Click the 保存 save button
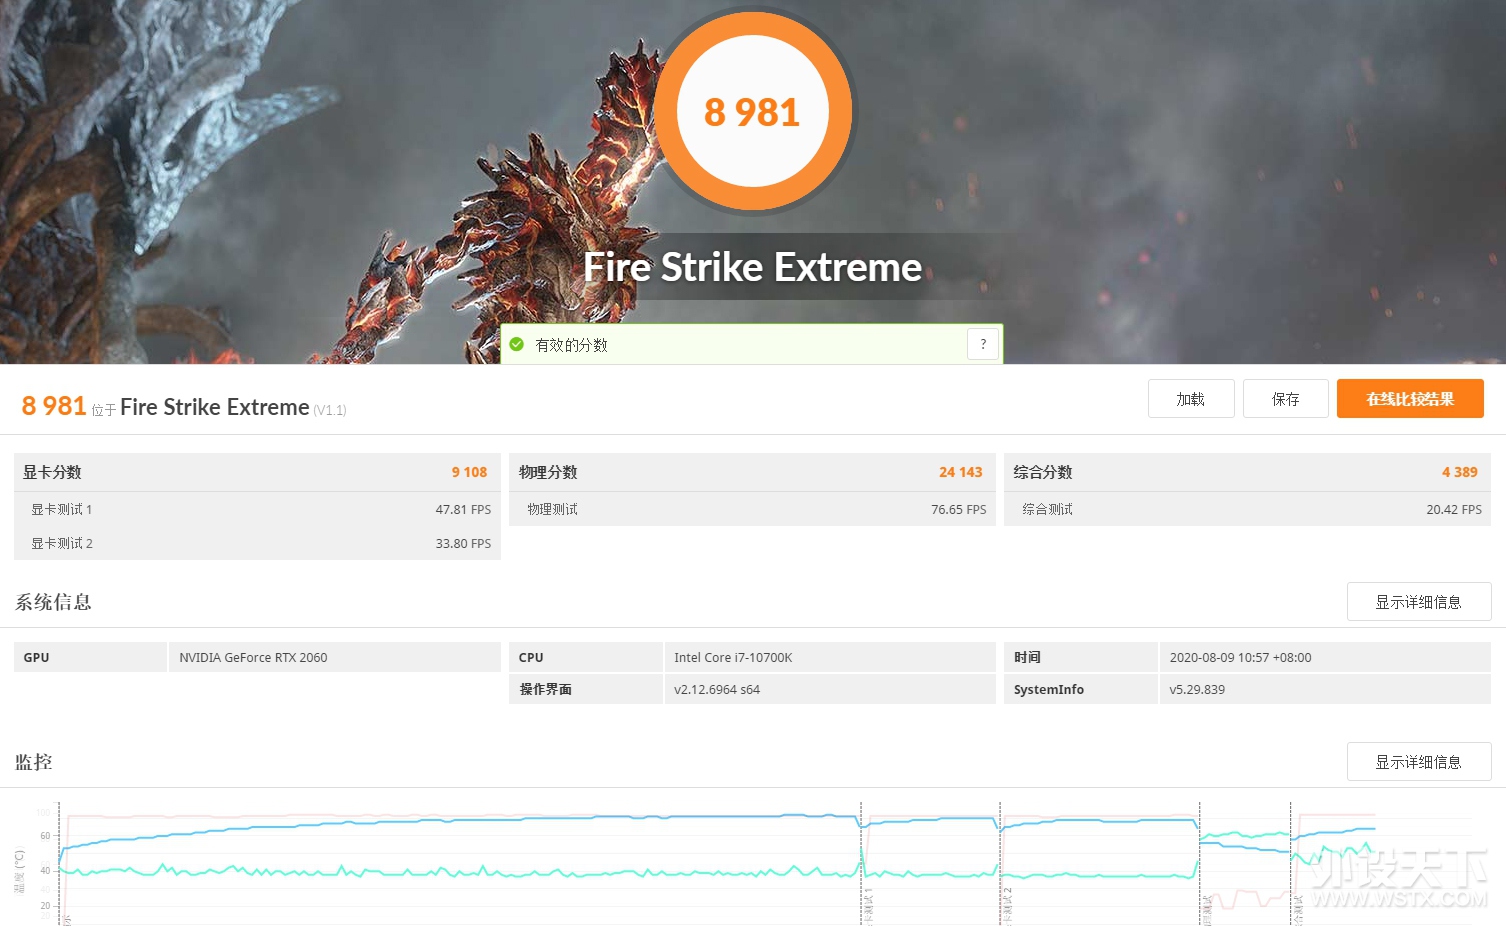The width and height of the screenshot is (1506, 926). (1286, 399)
